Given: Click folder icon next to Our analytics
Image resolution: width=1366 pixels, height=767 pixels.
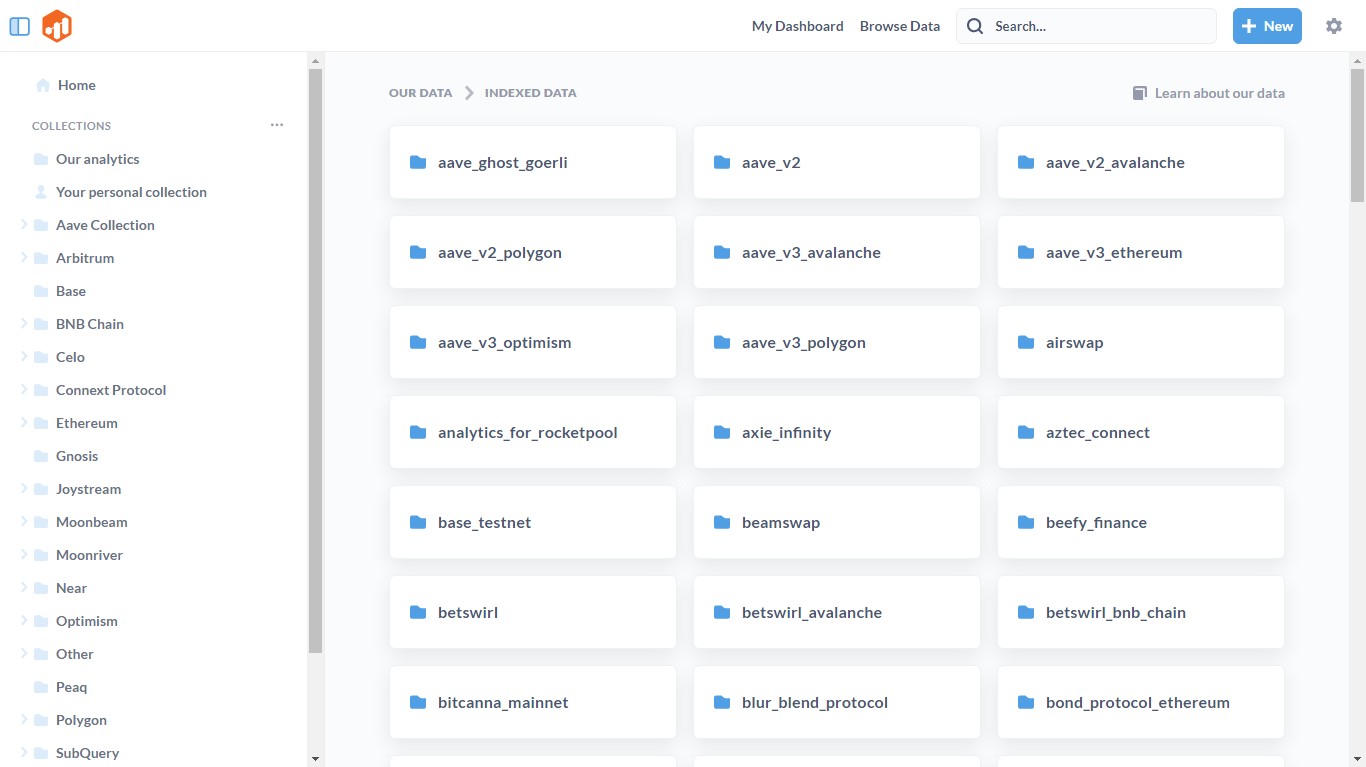Looking at the screenshot, I should coord(41,159).
